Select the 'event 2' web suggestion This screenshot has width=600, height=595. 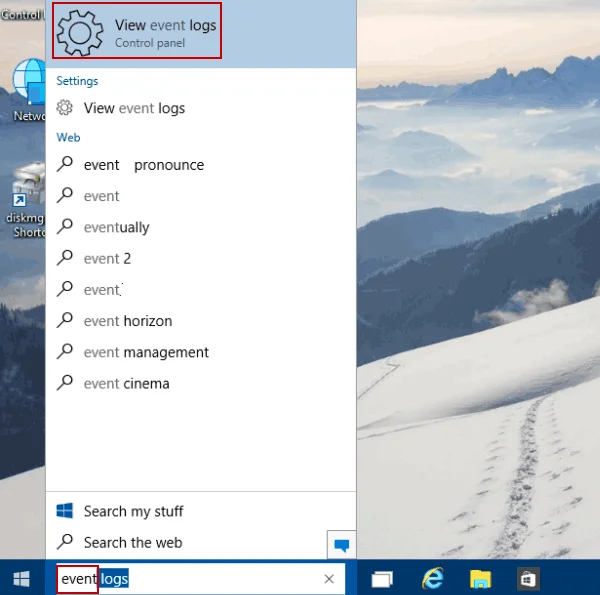point(201,259)
